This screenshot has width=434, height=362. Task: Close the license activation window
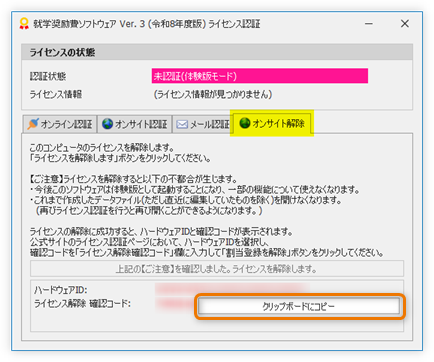pyautogui.click(x=405, y=24)
